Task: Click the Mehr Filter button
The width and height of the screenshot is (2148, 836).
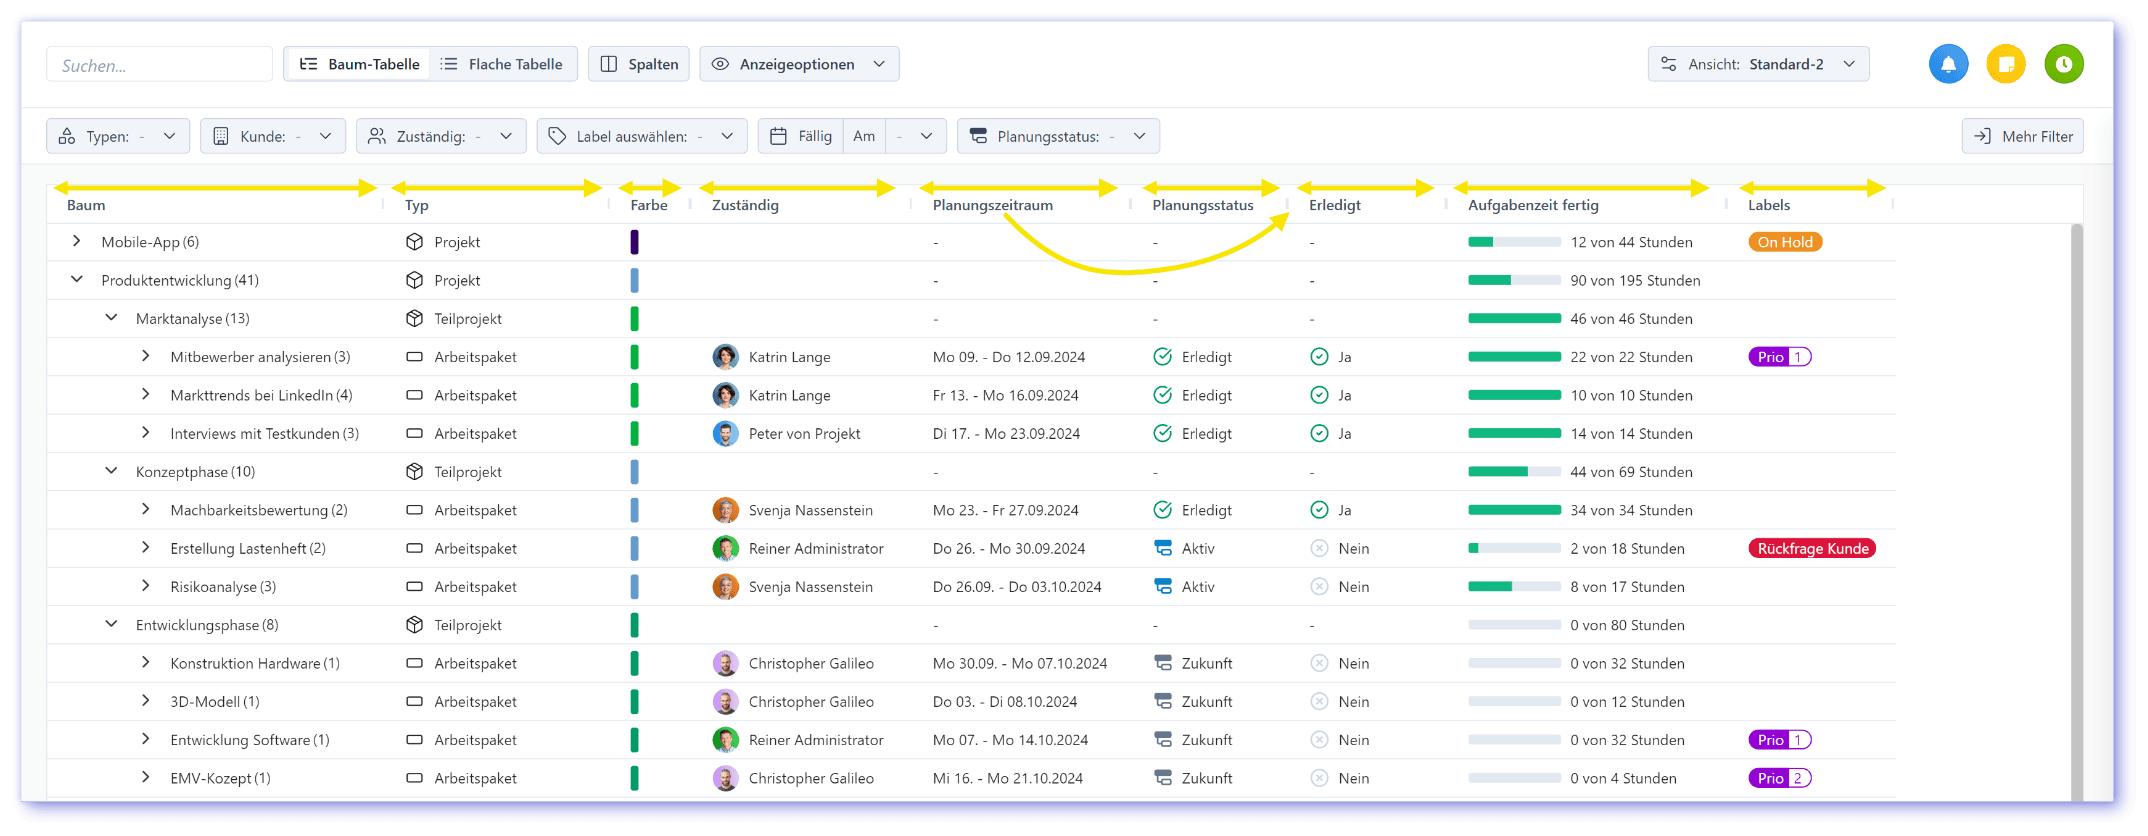Action: point(2022,137)
